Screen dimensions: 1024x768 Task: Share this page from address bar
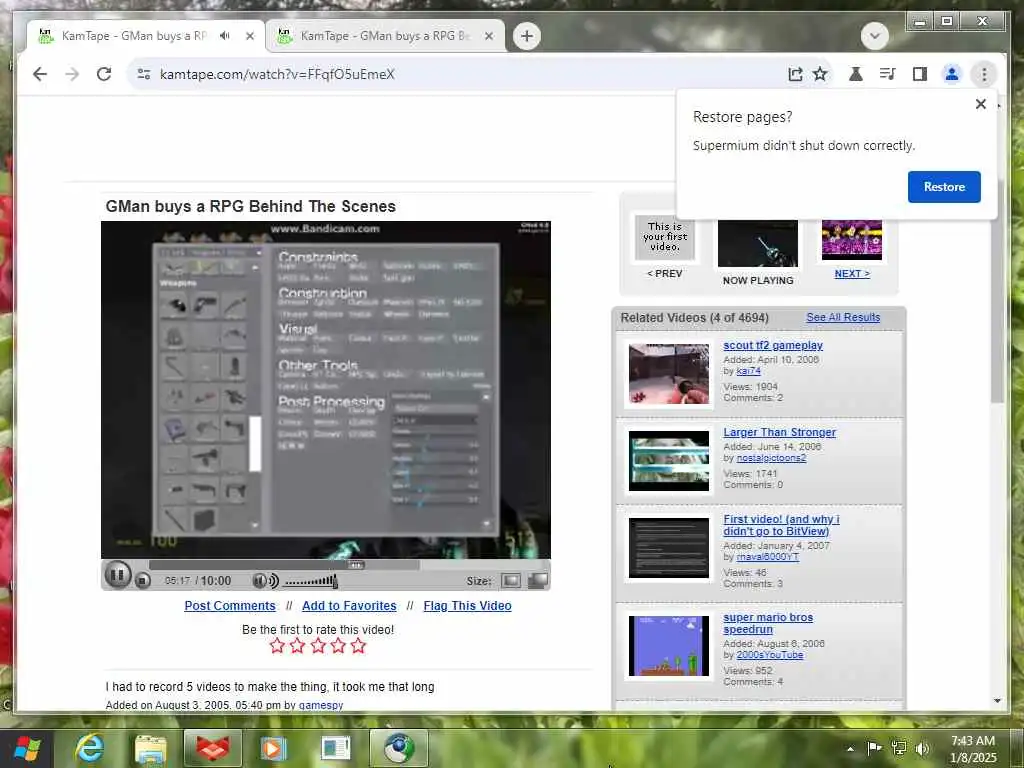click(x=795, y=74)
